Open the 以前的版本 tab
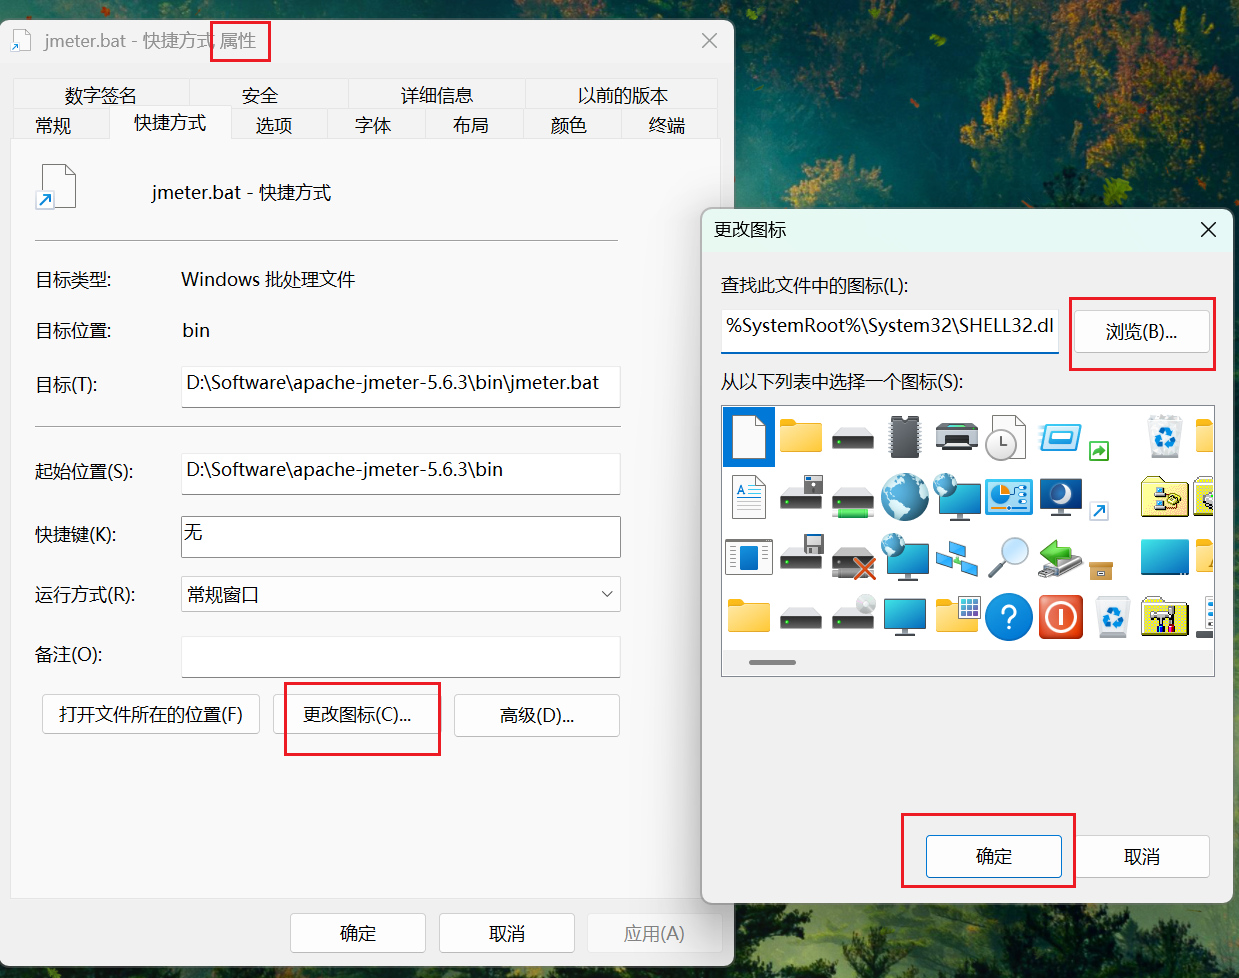The height and width of the screenshot is (978, 1239). [622, 95]
